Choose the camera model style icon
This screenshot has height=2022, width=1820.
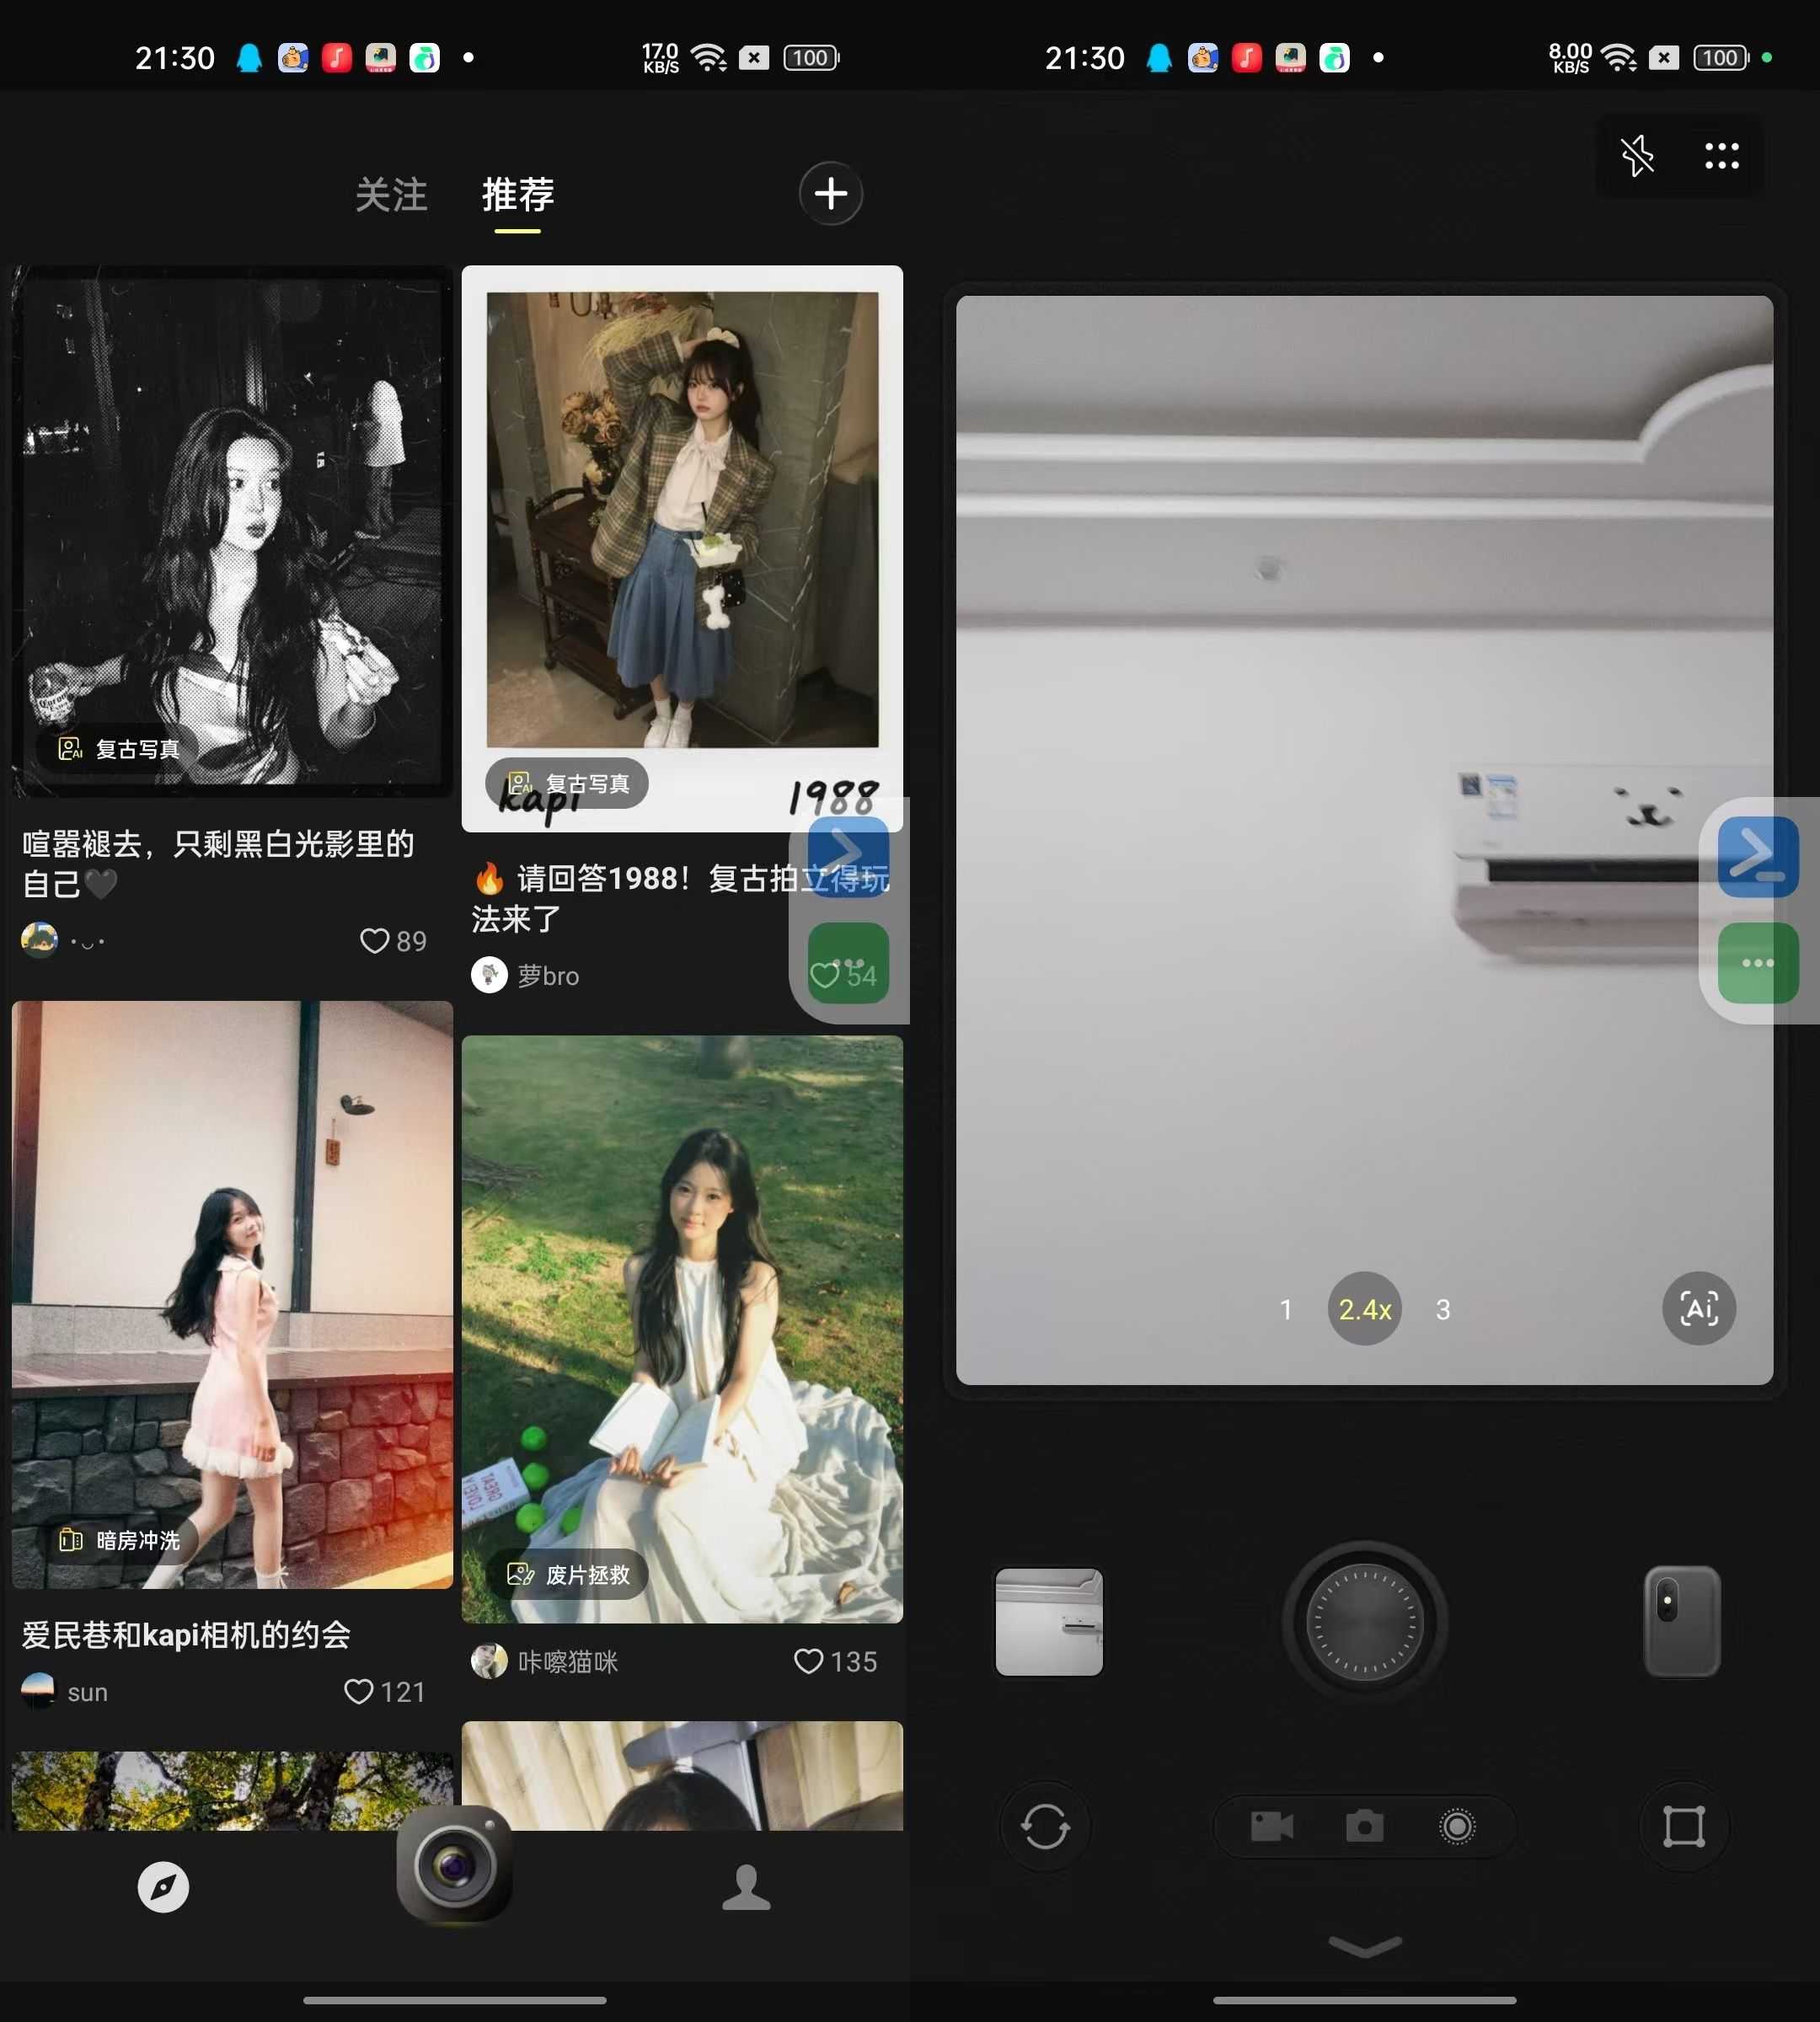coord(1681,1621)
